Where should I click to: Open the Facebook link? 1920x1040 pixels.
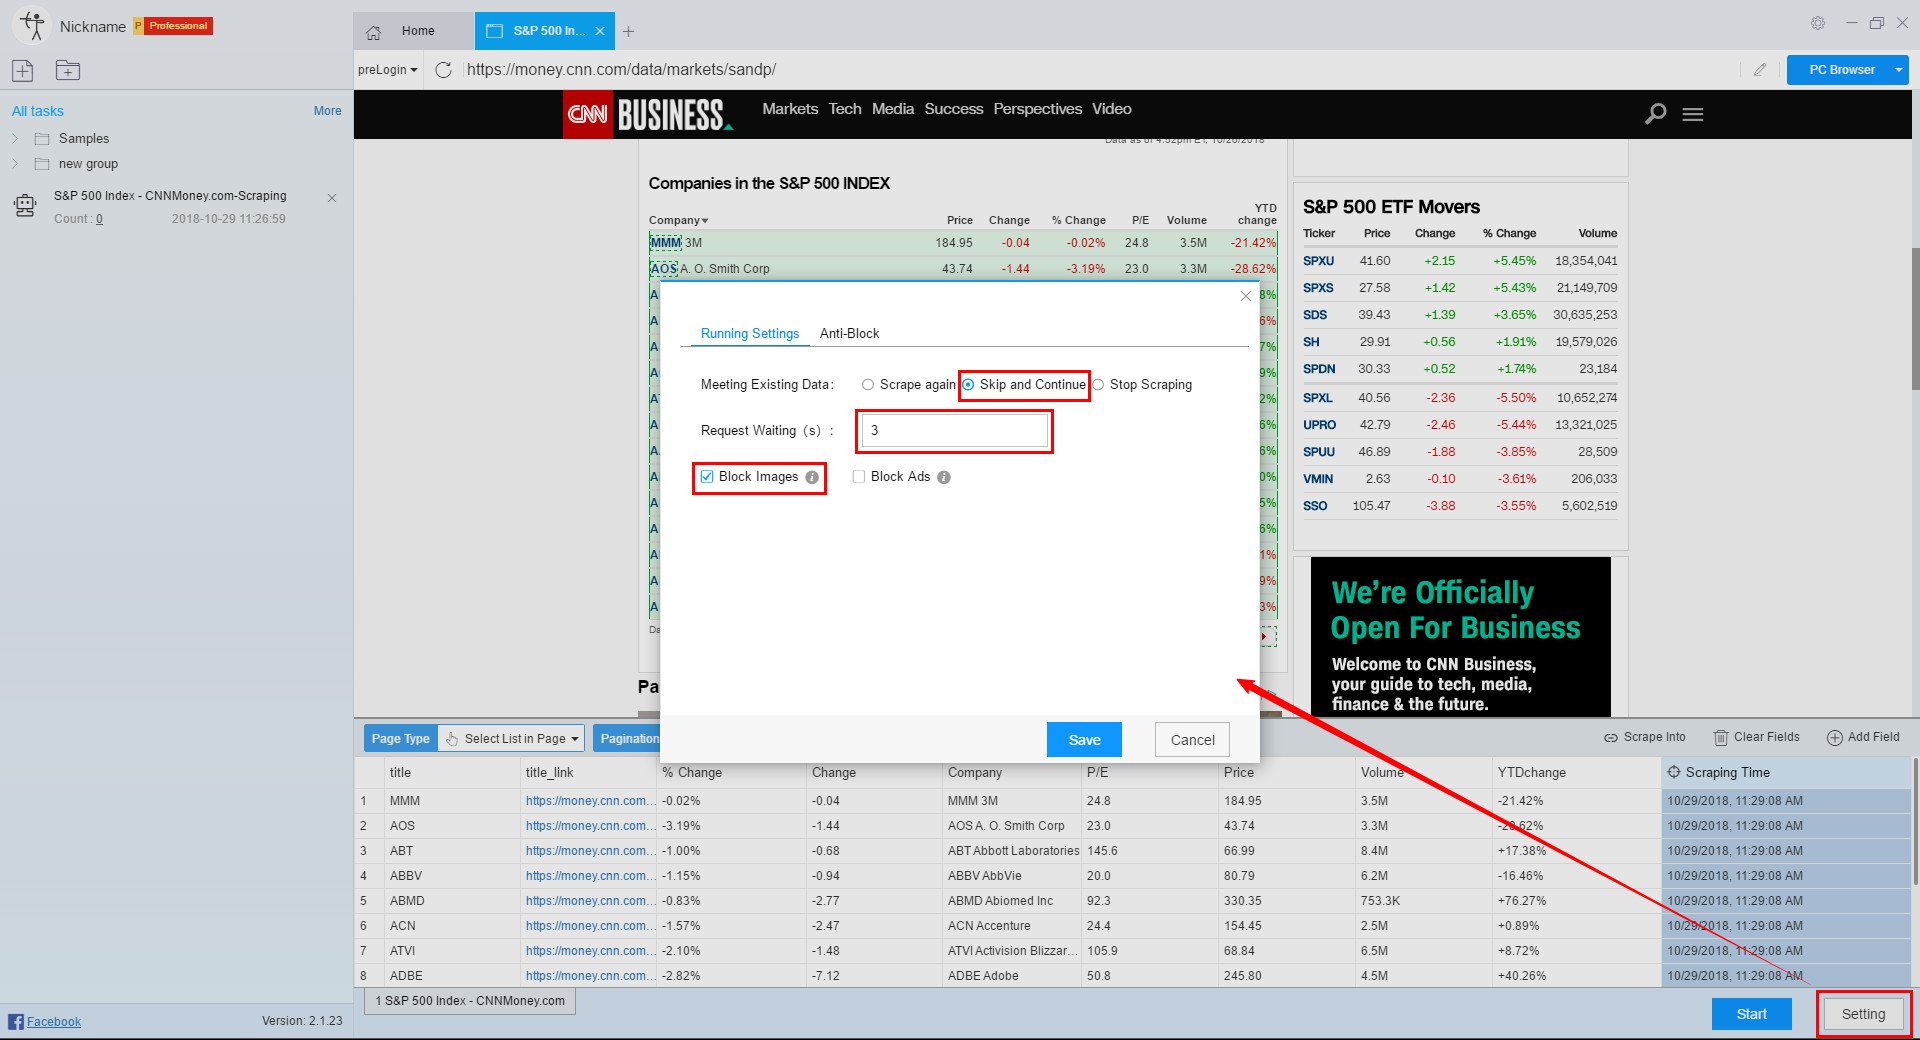click(x=54, y=1021)
